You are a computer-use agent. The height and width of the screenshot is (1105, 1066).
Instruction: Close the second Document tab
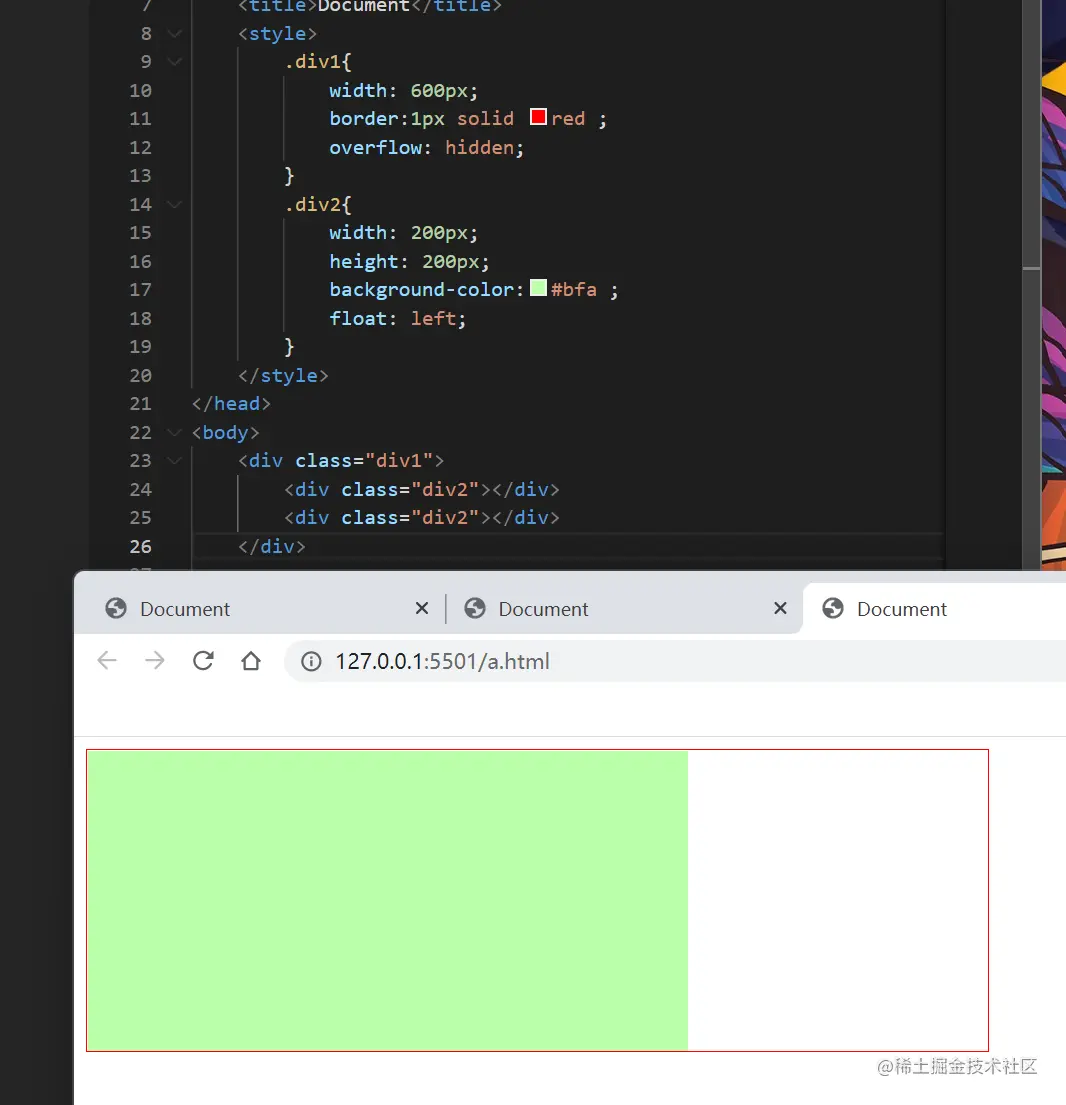pos(780,608)
